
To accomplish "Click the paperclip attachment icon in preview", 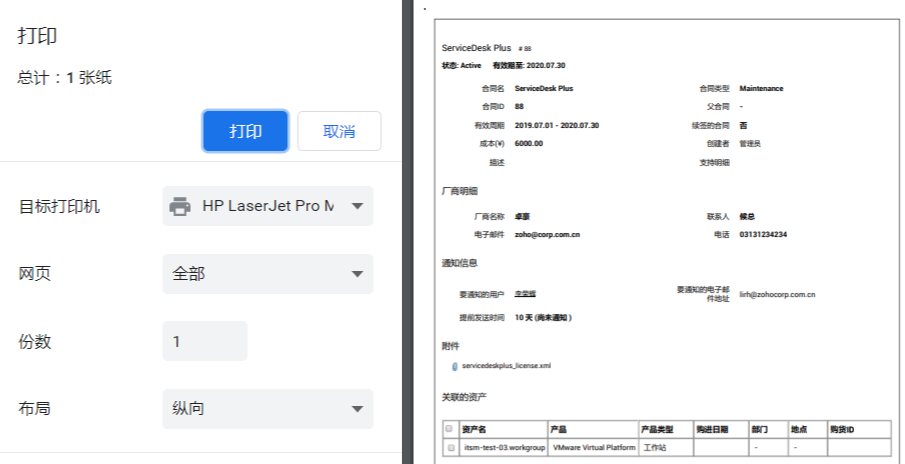I will (x=455, y=366).
